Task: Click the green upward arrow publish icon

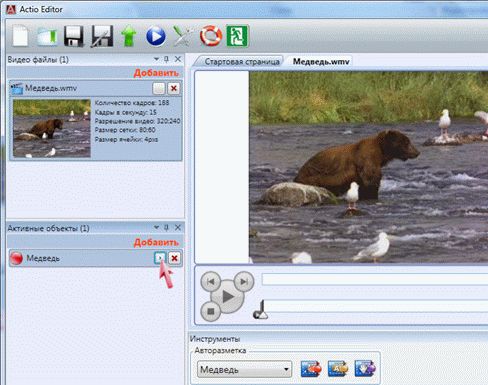Action: 129,36
